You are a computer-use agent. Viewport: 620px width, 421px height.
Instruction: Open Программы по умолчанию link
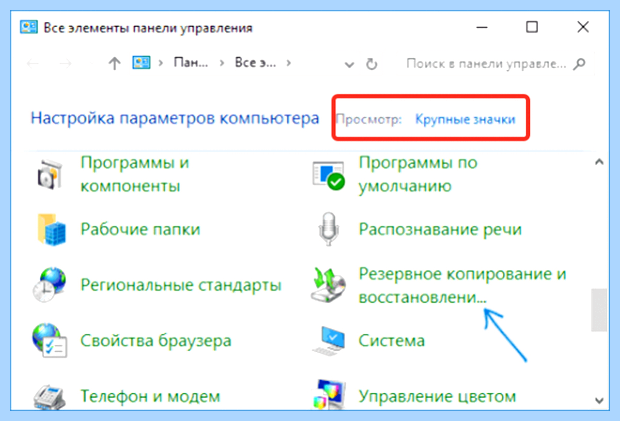coord(418,174)
